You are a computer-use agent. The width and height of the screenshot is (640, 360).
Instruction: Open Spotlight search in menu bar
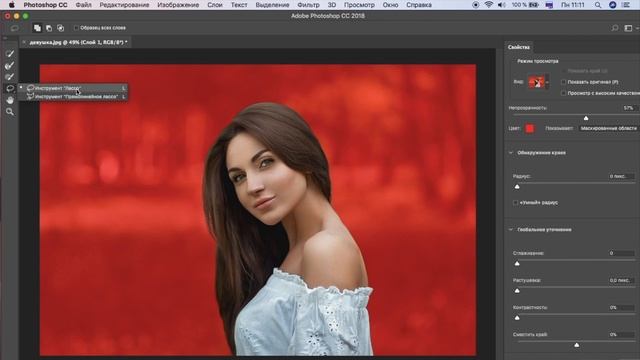[598, 5]
